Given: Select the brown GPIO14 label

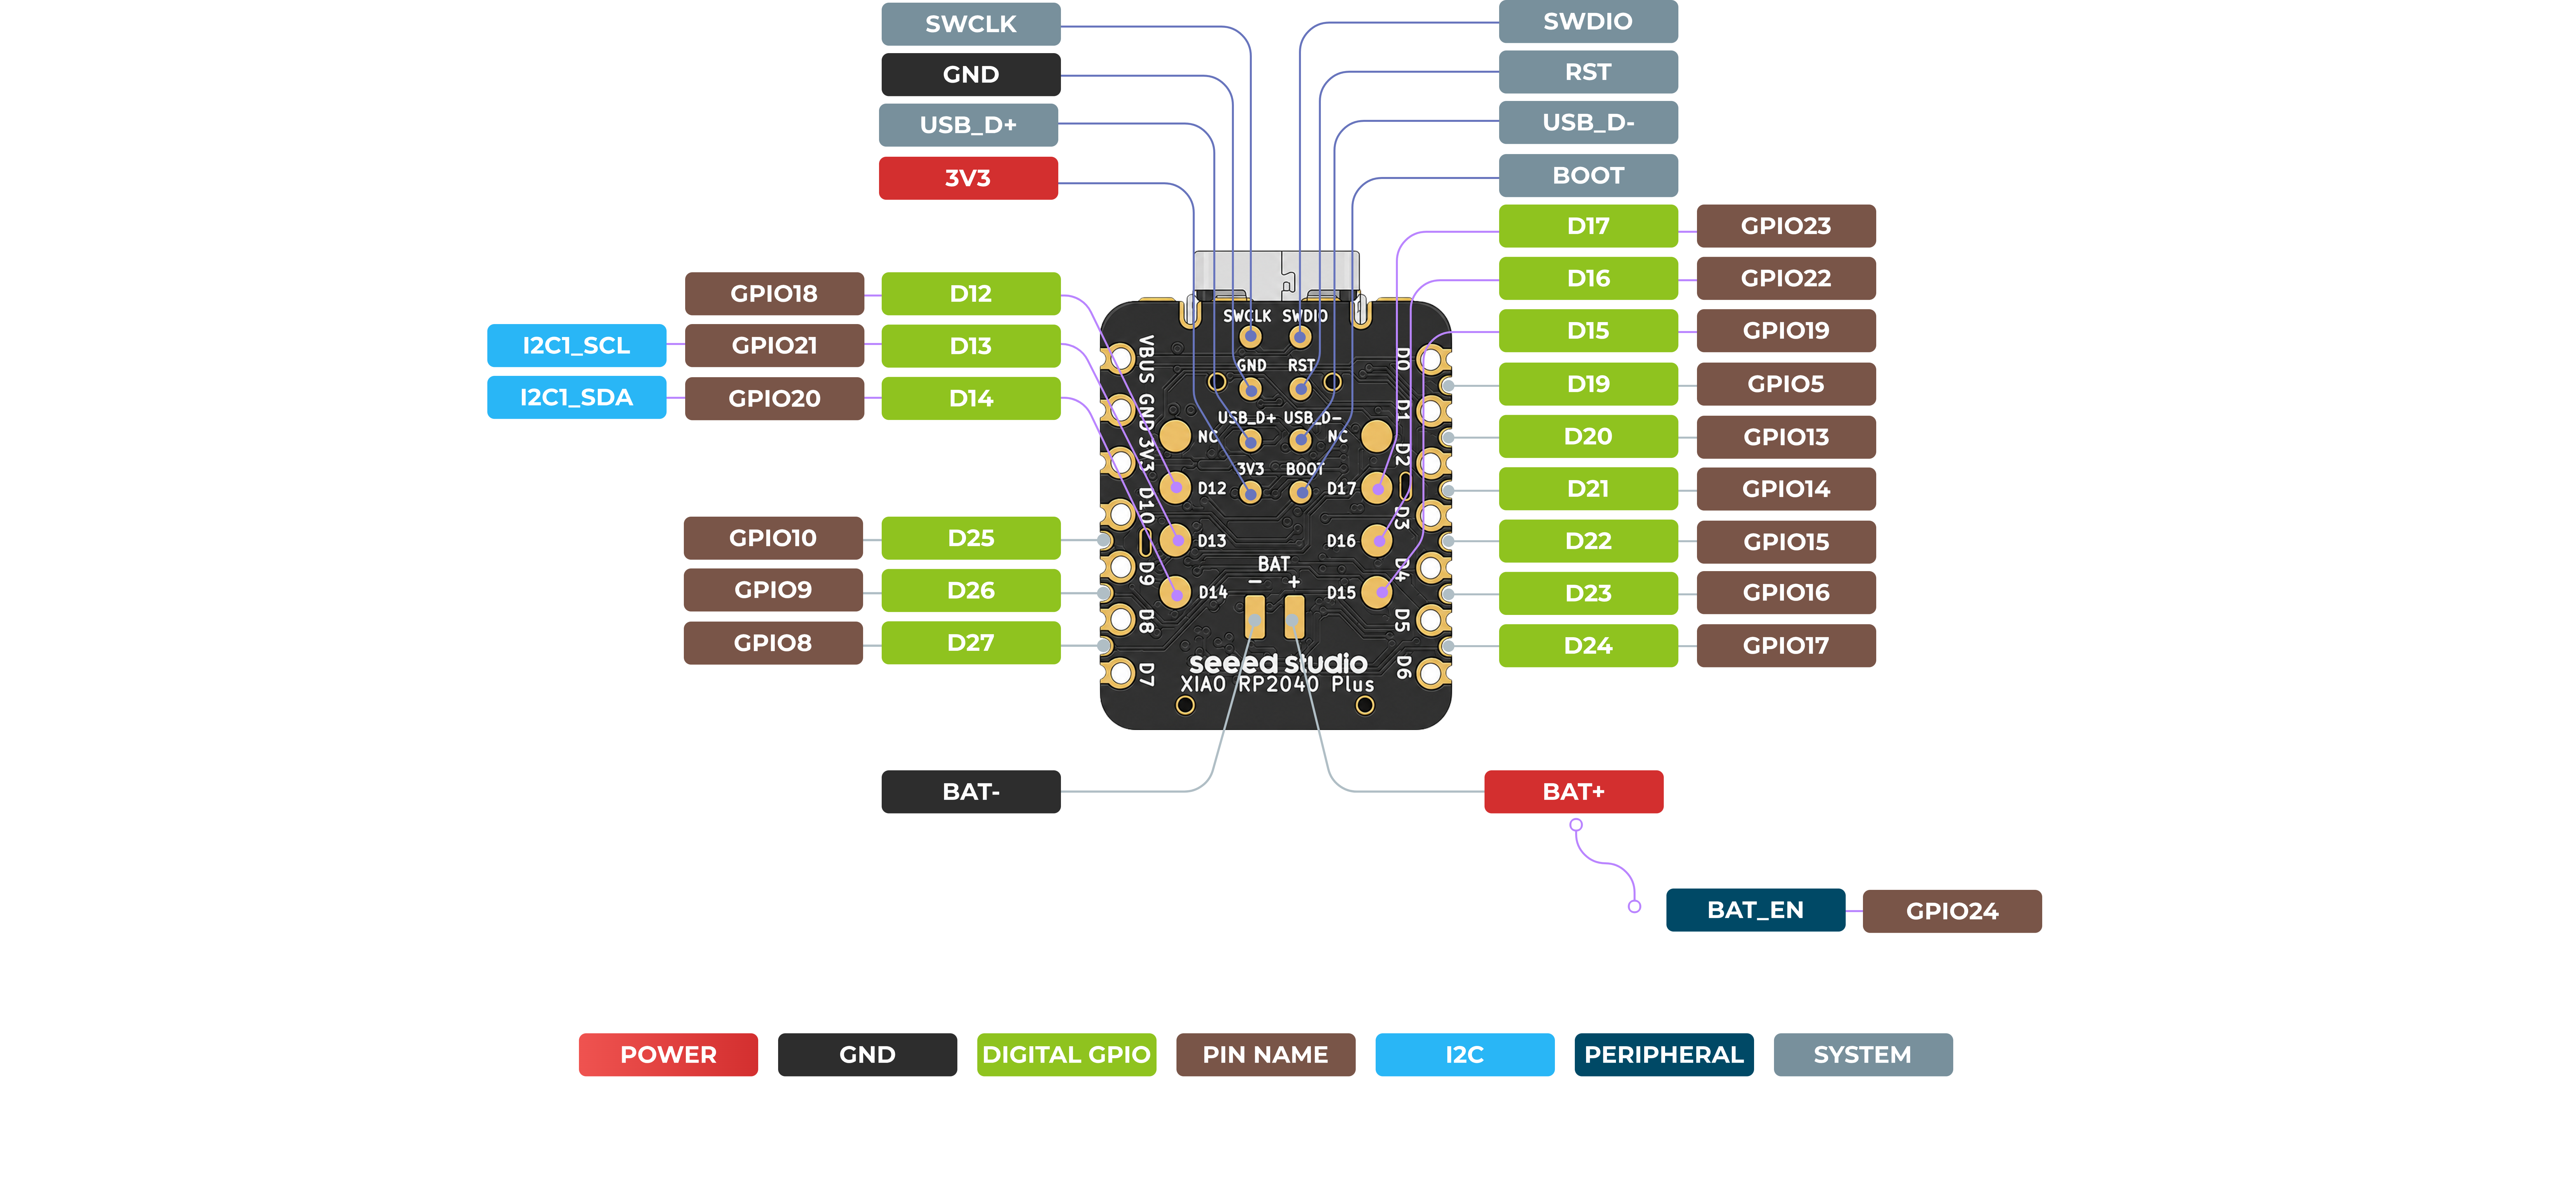Looking at the screenshot, I should (x=1786, y=489).
